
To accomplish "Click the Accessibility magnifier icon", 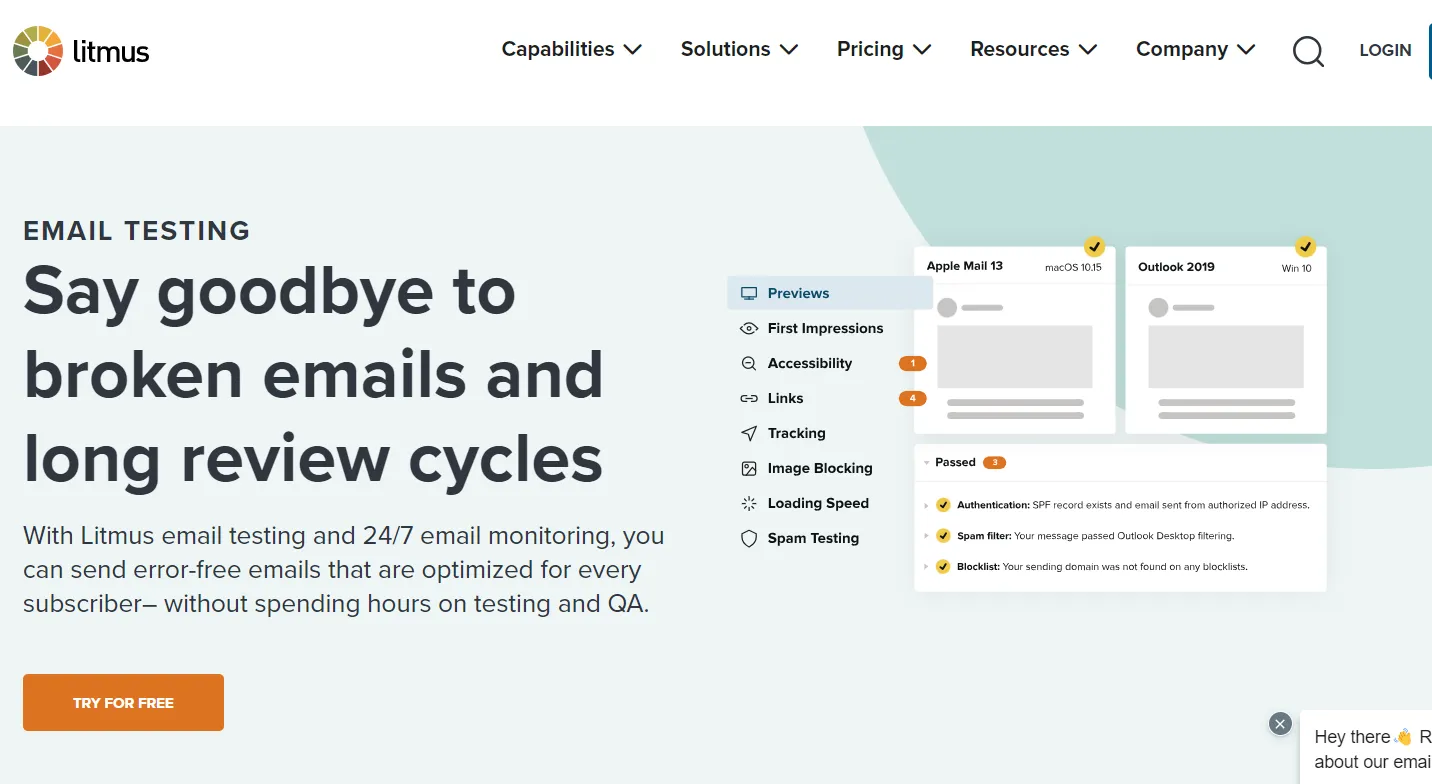I will coord(749,363).
